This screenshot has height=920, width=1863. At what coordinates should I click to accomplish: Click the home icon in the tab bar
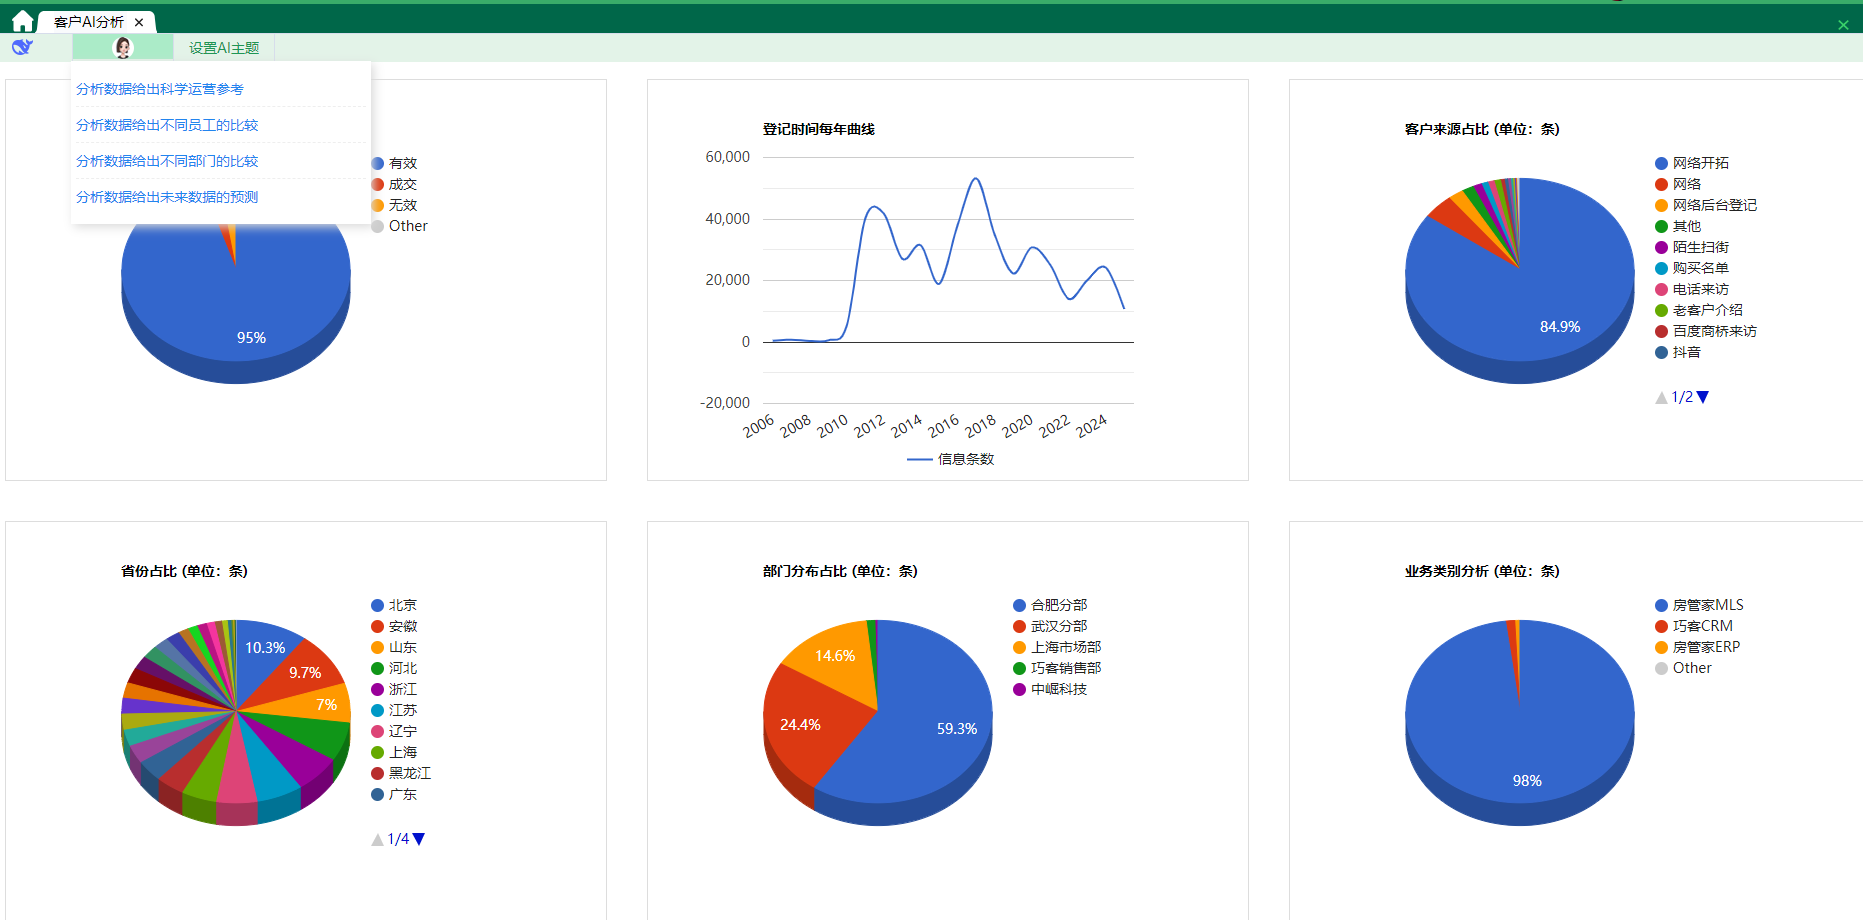pyautogui.click(x=22, y=21)
